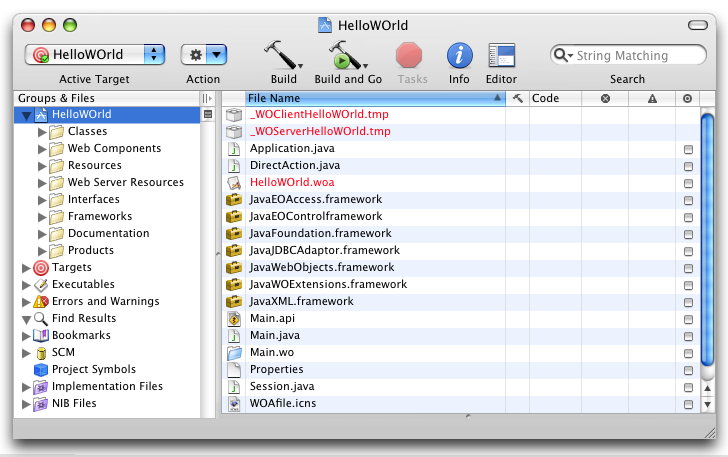The image size is (728, 457).
Task: Expand the Web Components group
Action: [42, 149]
